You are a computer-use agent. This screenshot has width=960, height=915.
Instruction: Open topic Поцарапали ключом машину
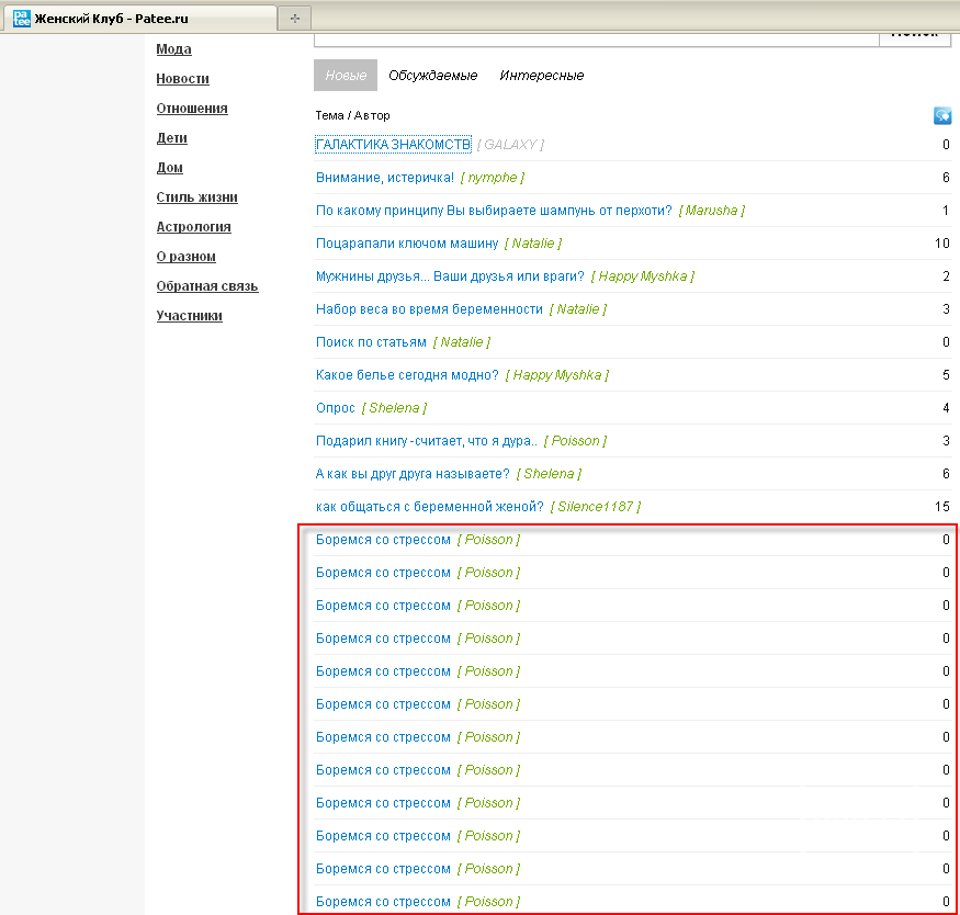(x=406, y=243)
